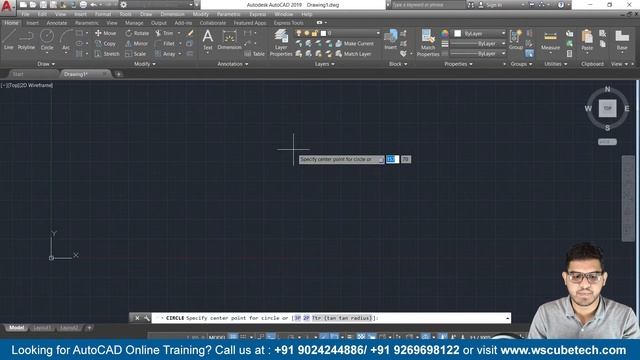The image size is (640, 360).
Task: Select the Dimension tool
Action: point(229,40)
